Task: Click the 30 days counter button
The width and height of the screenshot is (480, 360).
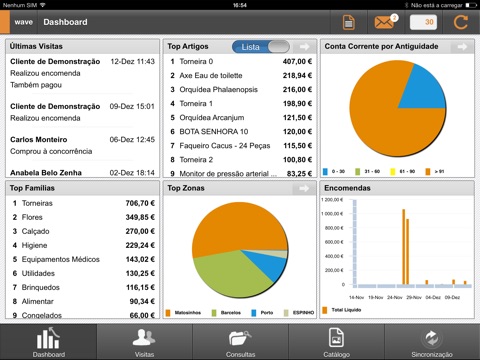Action: click(x=423, y=22)
